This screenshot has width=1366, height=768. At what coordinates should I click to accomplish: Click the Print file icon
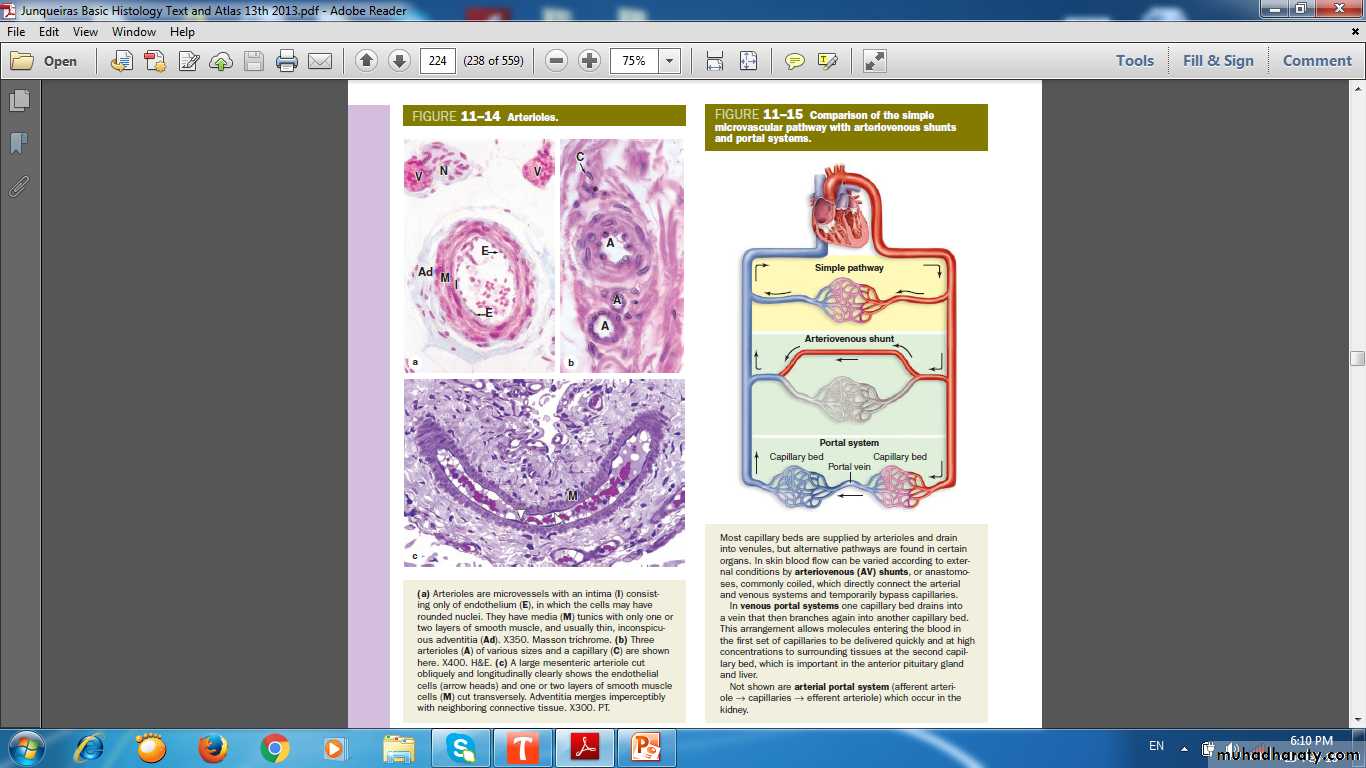287,61
